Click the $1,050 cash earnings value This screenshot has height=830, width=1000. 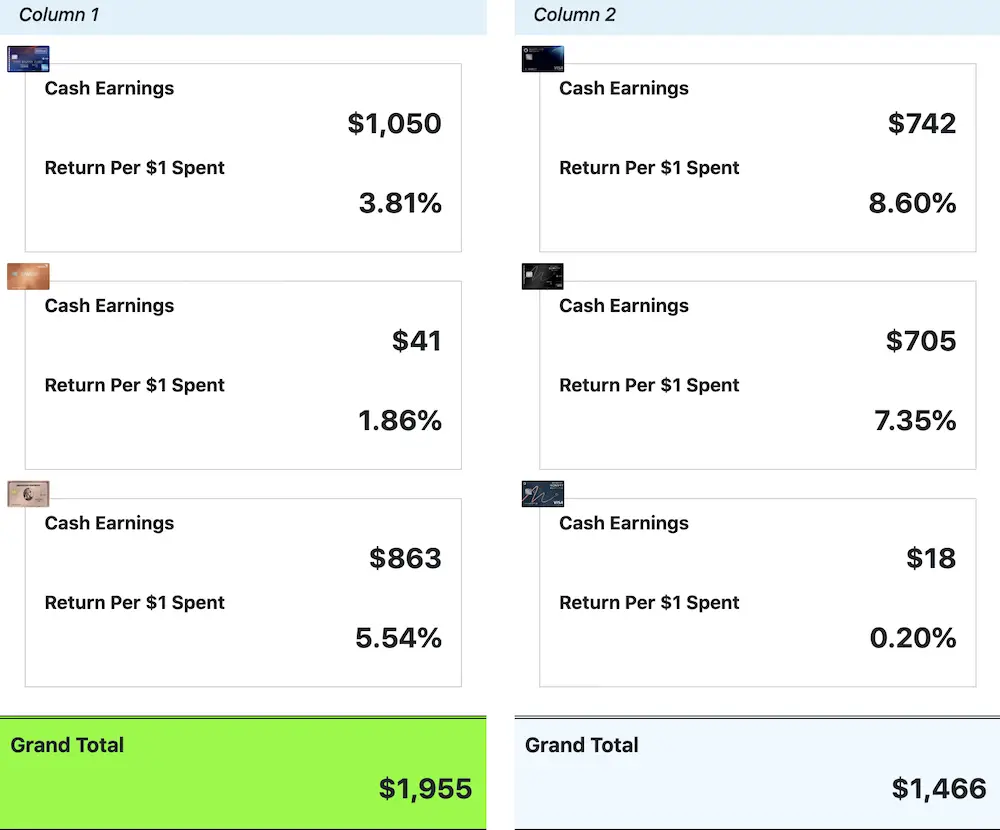[394, 123]
